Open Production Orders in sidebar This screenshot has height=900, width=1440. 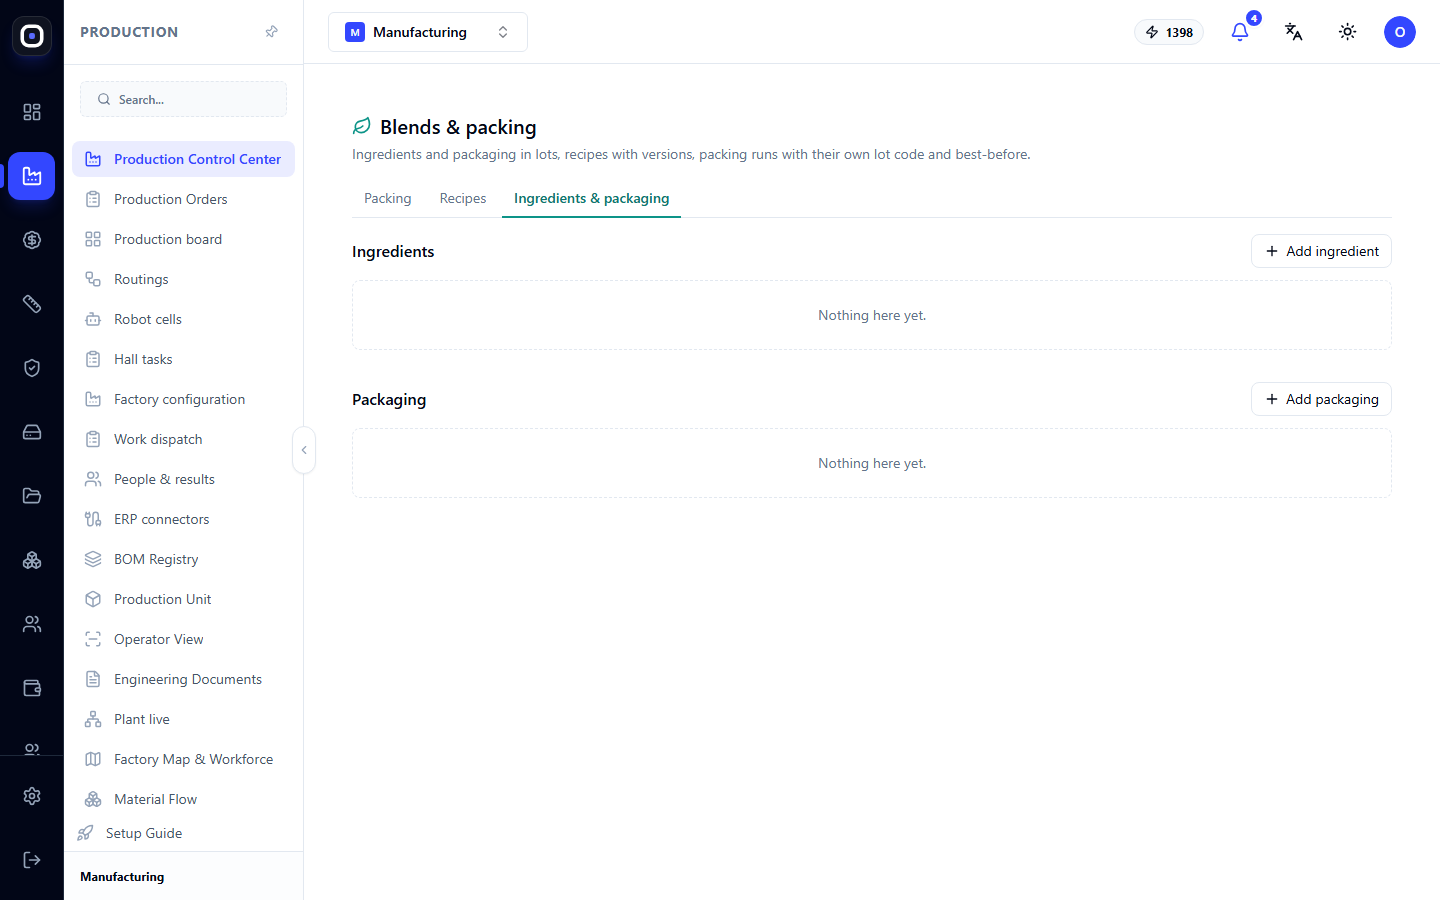pyautogui.click(x=183, y=199)
